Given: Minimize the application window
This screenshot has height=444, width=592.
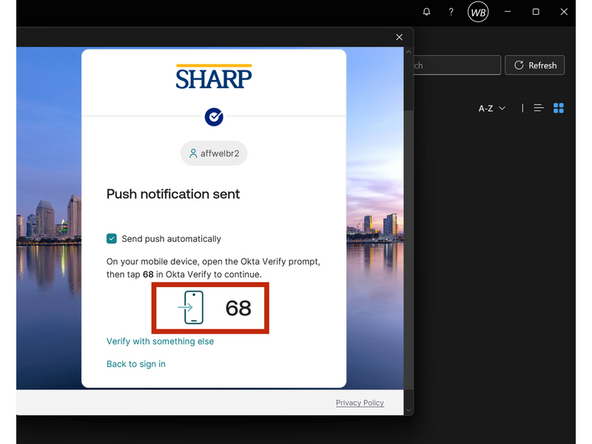Looking at the screenshot, I should pos(507,12).
